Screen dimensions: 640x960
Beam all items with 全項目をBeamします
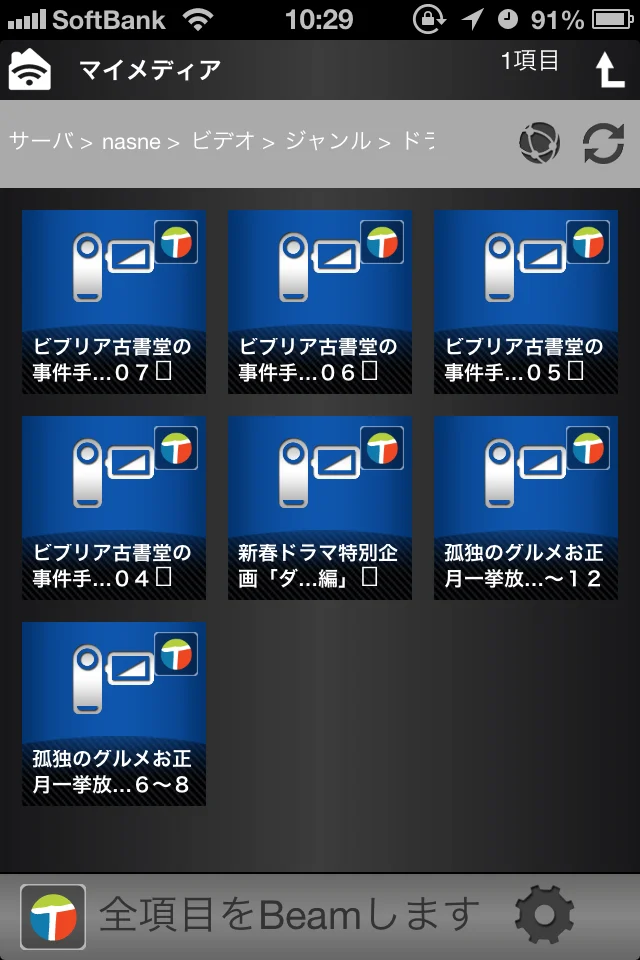pyautogui.click(x=289, y=915)
